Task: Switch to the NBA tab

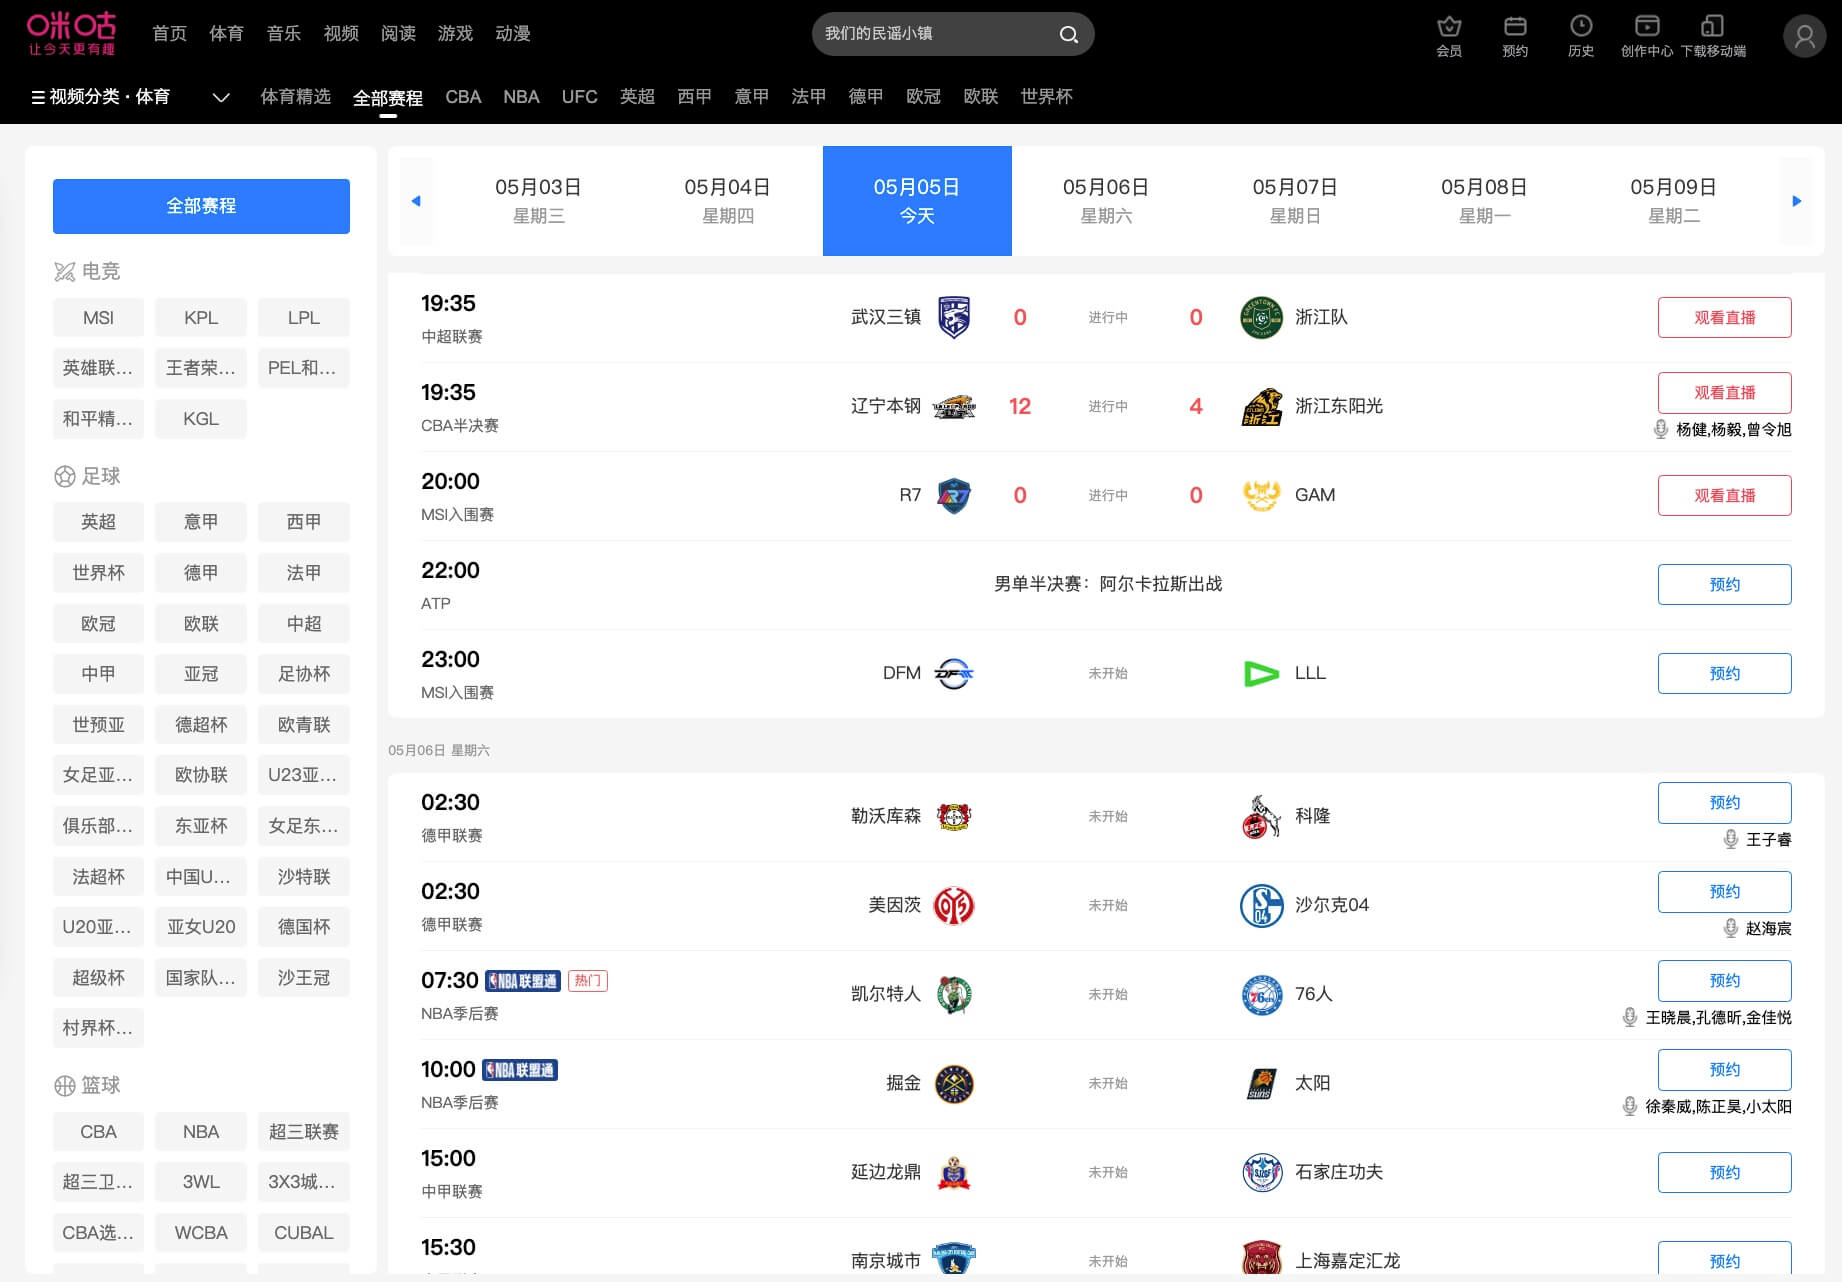Action: click(521, 97)
